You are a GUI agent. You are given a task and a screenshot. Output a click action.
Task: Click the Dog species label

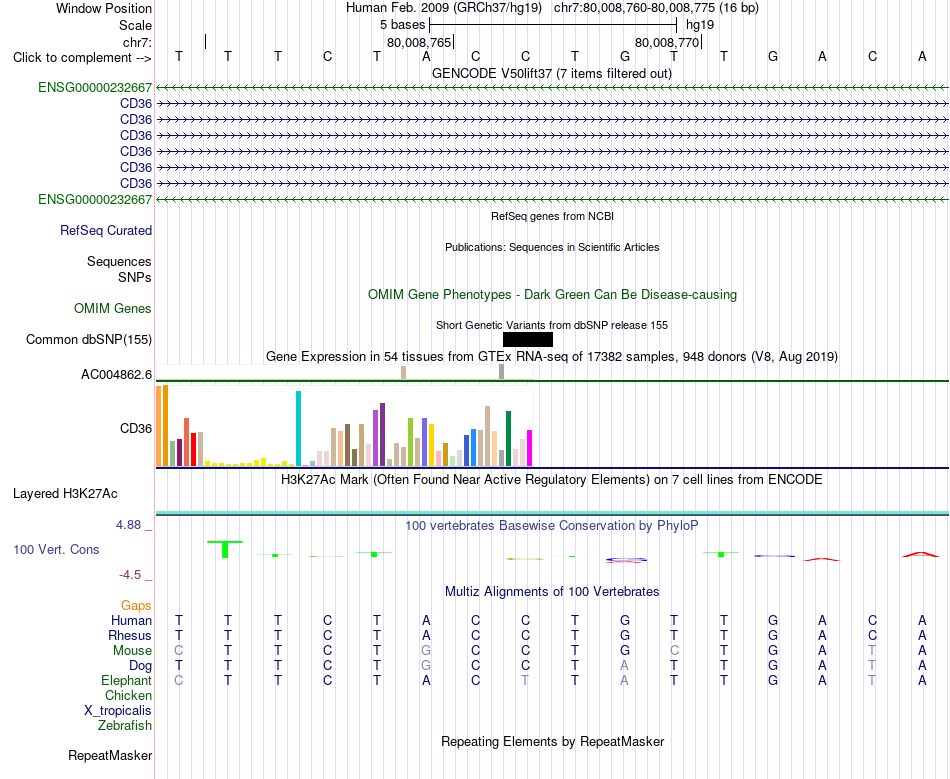click(140, 666)
